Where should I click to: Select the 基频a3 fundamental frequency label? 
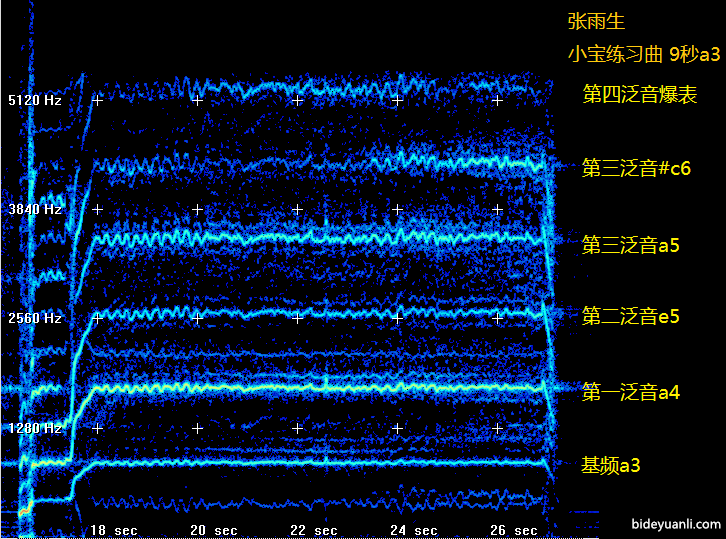(x=610, y=465)
